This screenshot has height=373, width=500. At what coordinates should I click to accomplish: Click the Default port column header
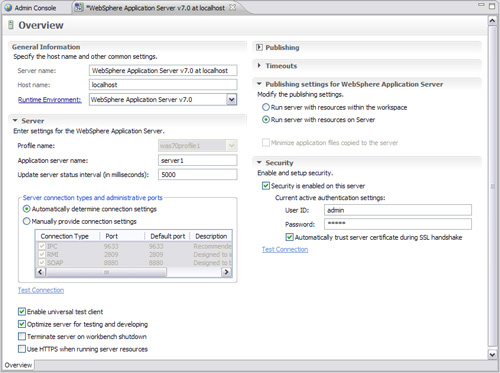[167, 236]
